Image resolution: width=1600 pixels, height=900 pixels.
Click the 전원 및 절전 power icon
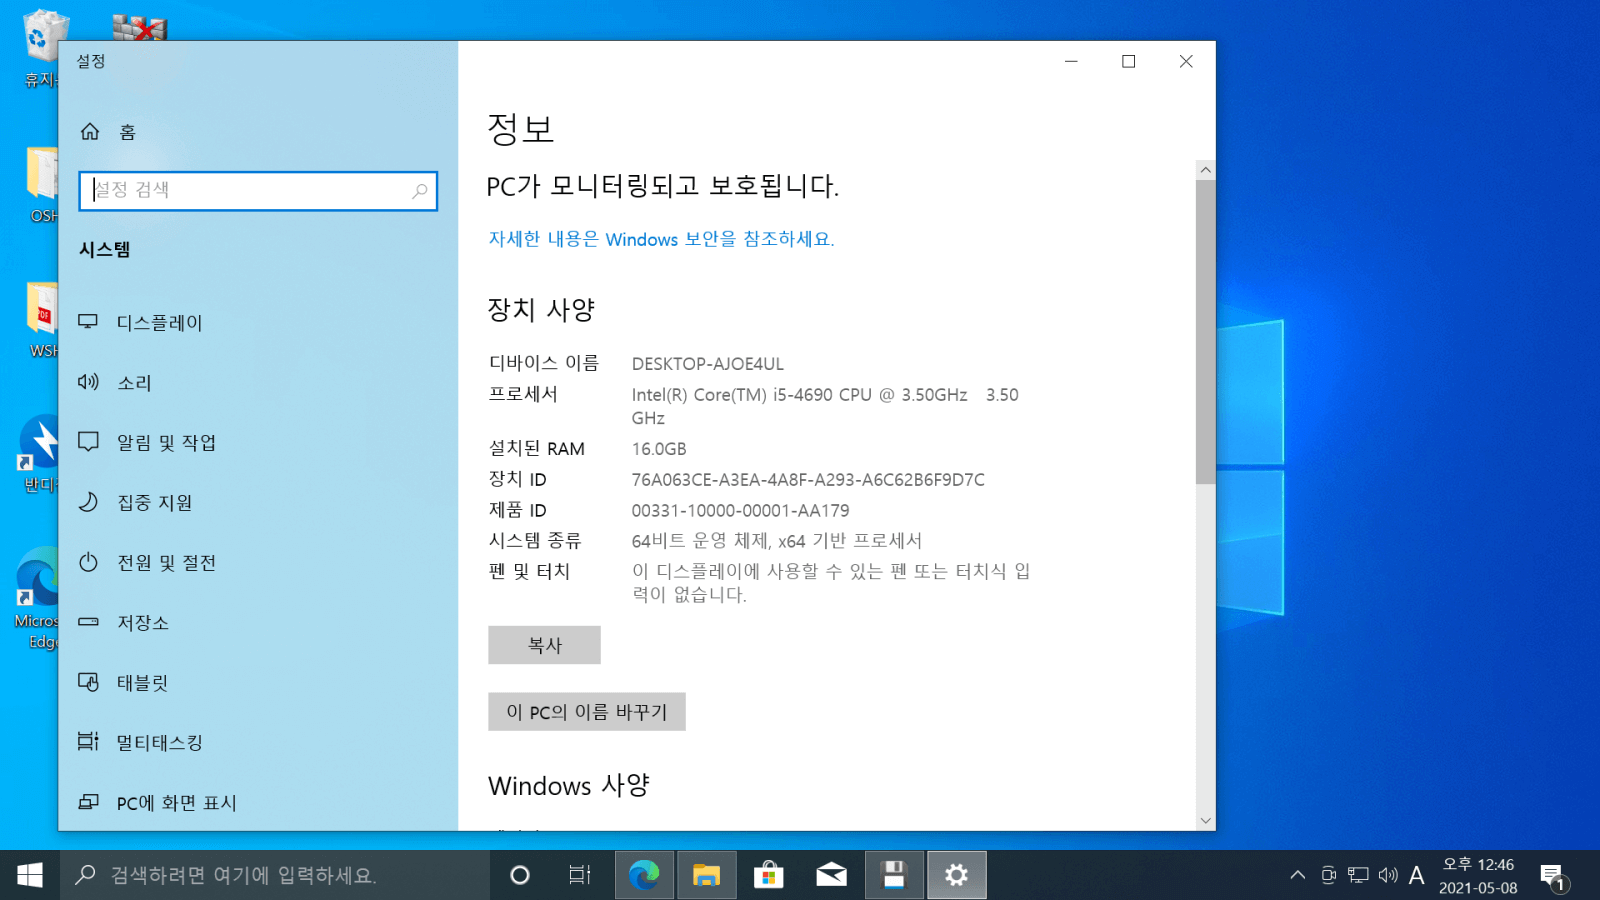click(88, 562)
